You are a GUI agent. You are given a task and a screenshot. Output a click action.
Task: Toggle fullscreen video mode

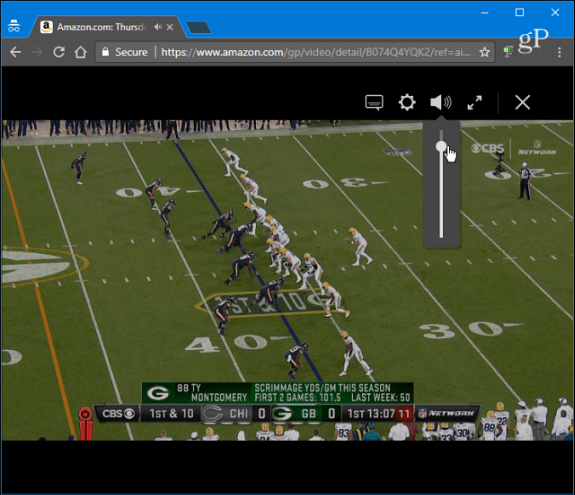(475, 103)
